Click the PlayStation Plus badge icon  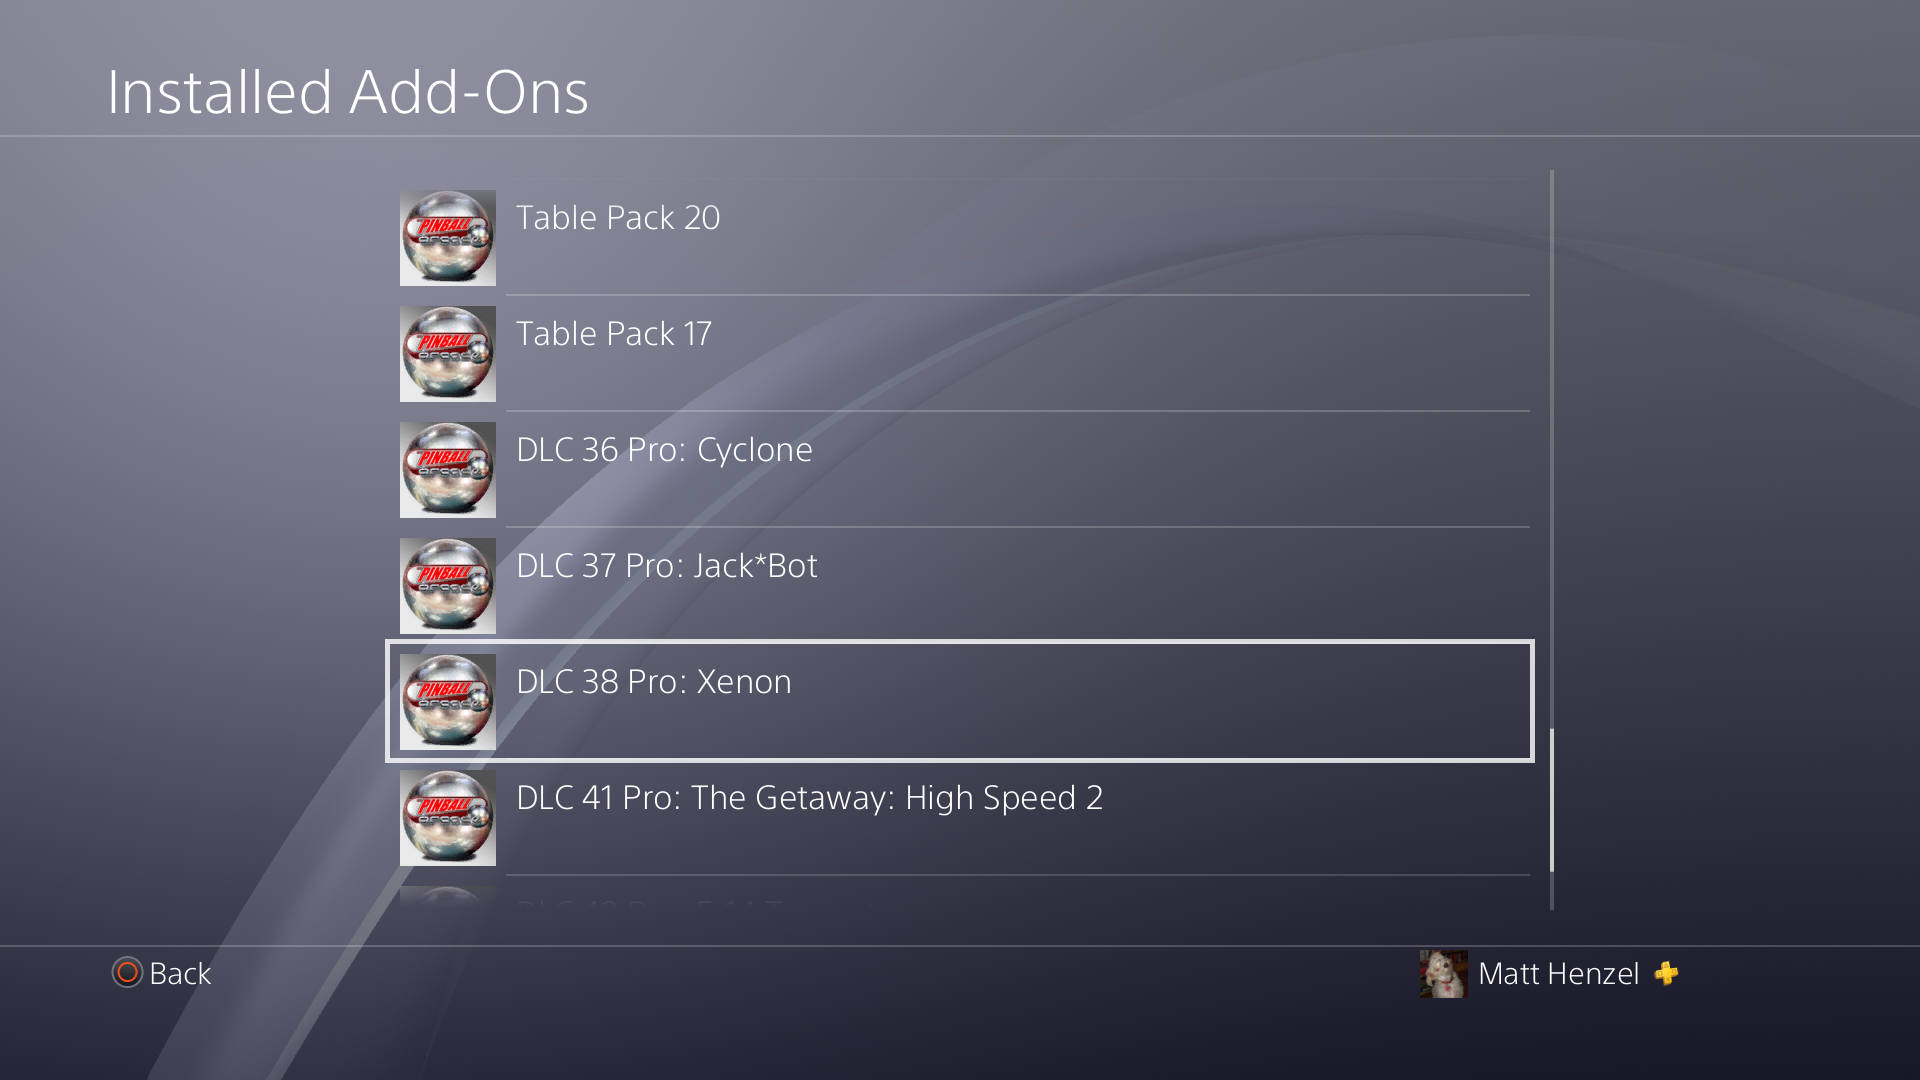pyautogui.click(x=1666, y=973)
